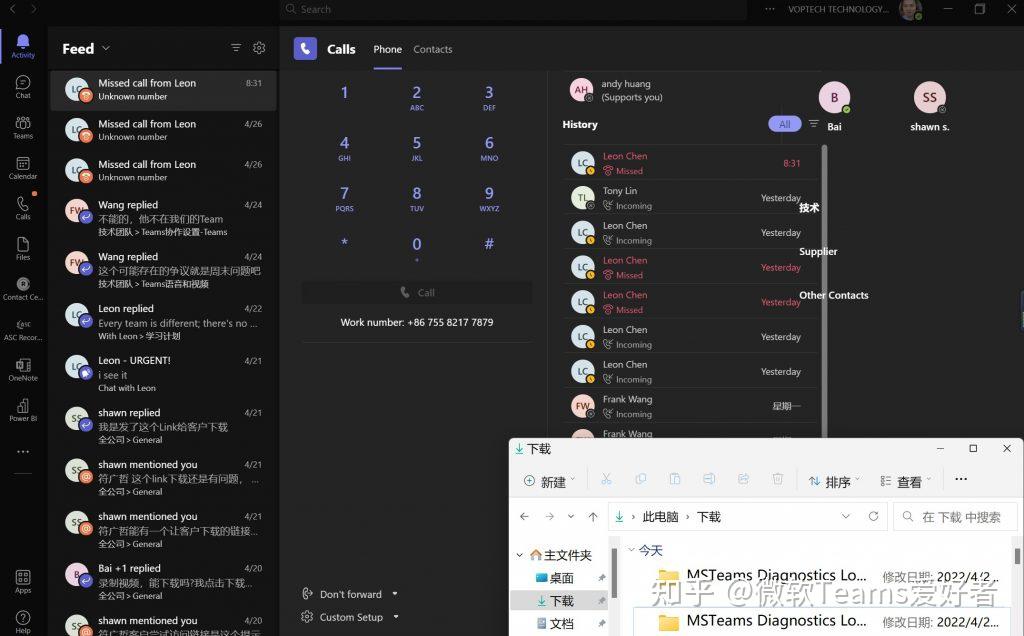Open the OneNote sidebar icon
Viewport: 1024px width, 636px height.
click(x=23, y=370)
